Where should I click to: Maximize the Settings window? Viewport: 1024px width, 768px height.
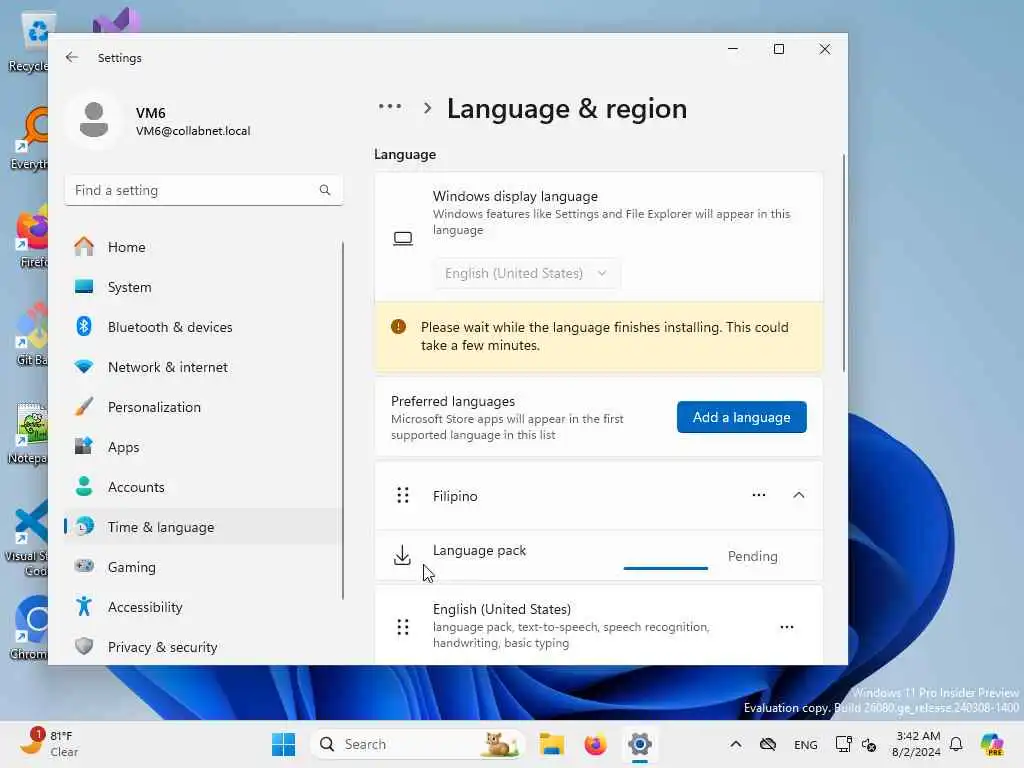[778, 49]
